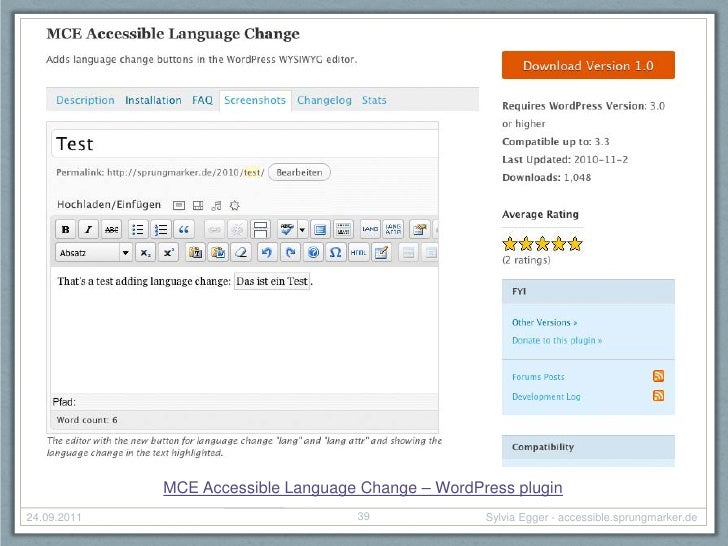Screen dimensions: 728x546
Task: Toggle fullscreen editor mode
Action: click(320, 229)
